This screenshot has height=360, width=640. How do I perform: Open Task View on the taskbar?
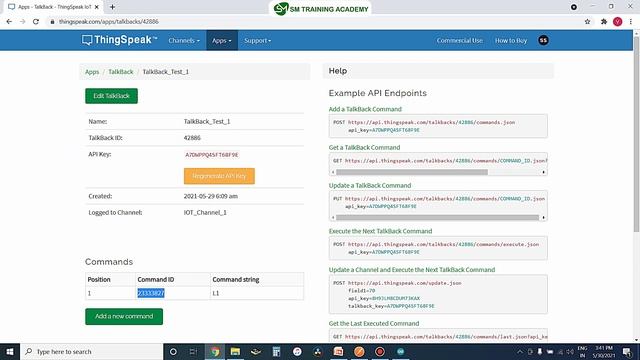point(193,351)
